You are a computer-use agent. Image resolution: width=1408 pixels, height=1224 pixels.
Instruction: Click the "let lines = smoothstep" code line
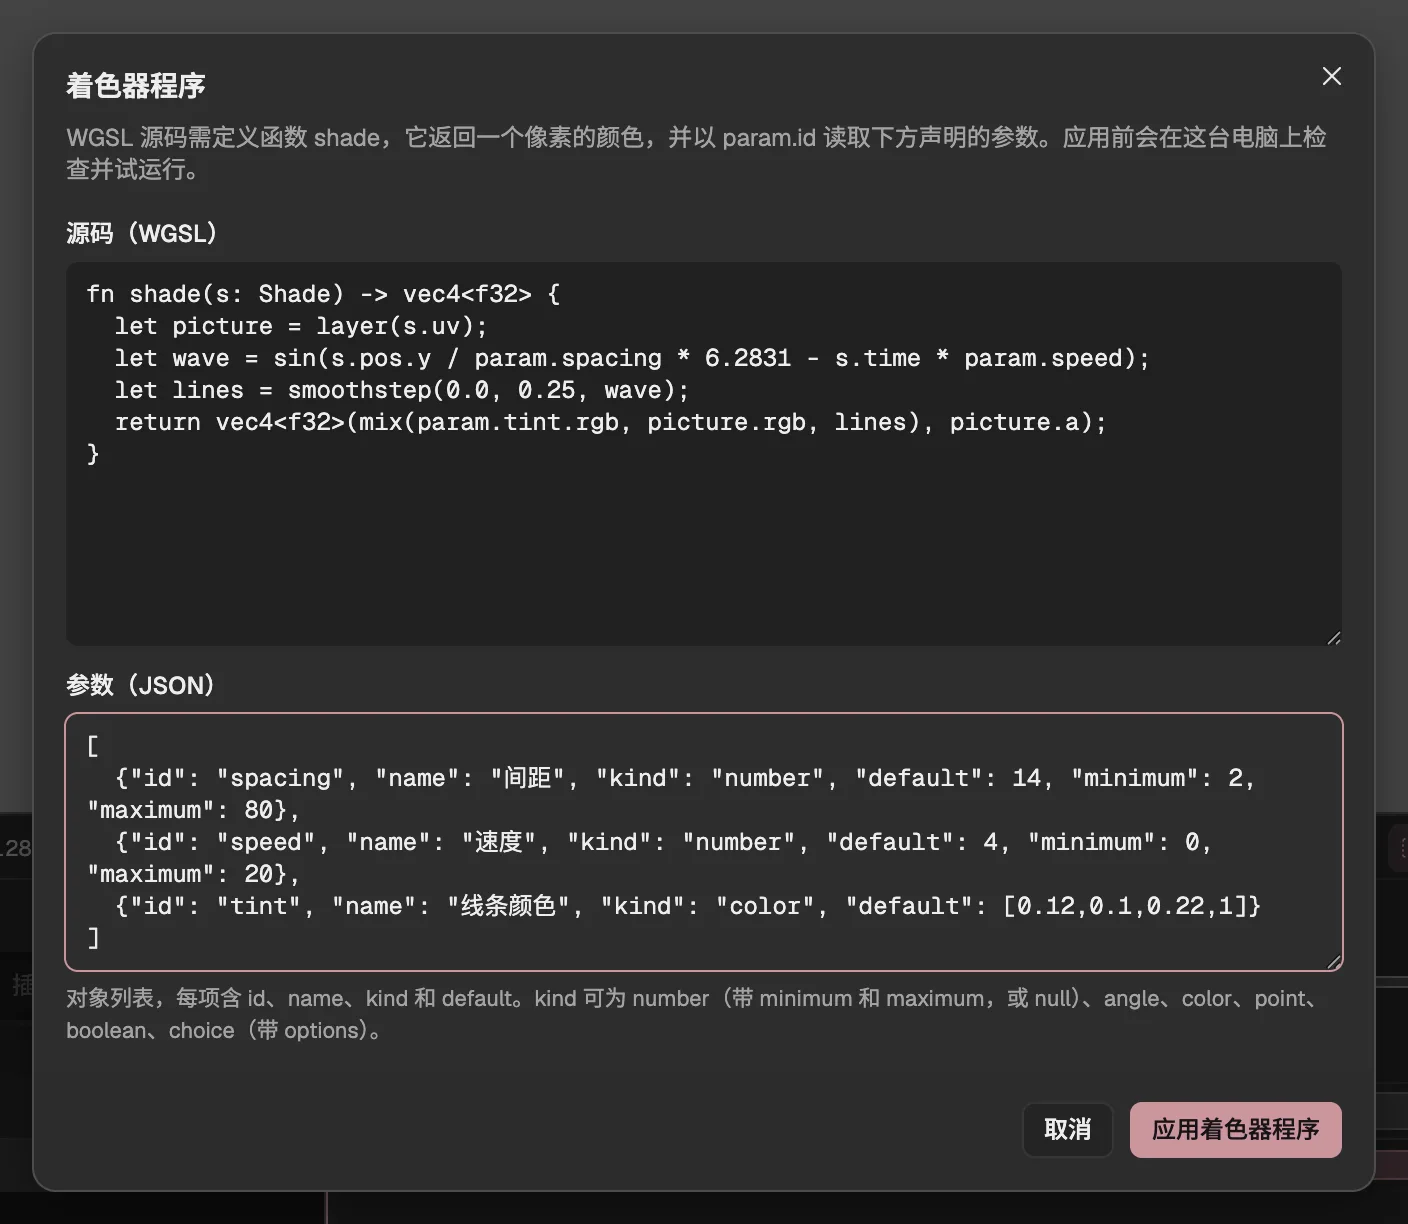(x=402, y=390)
